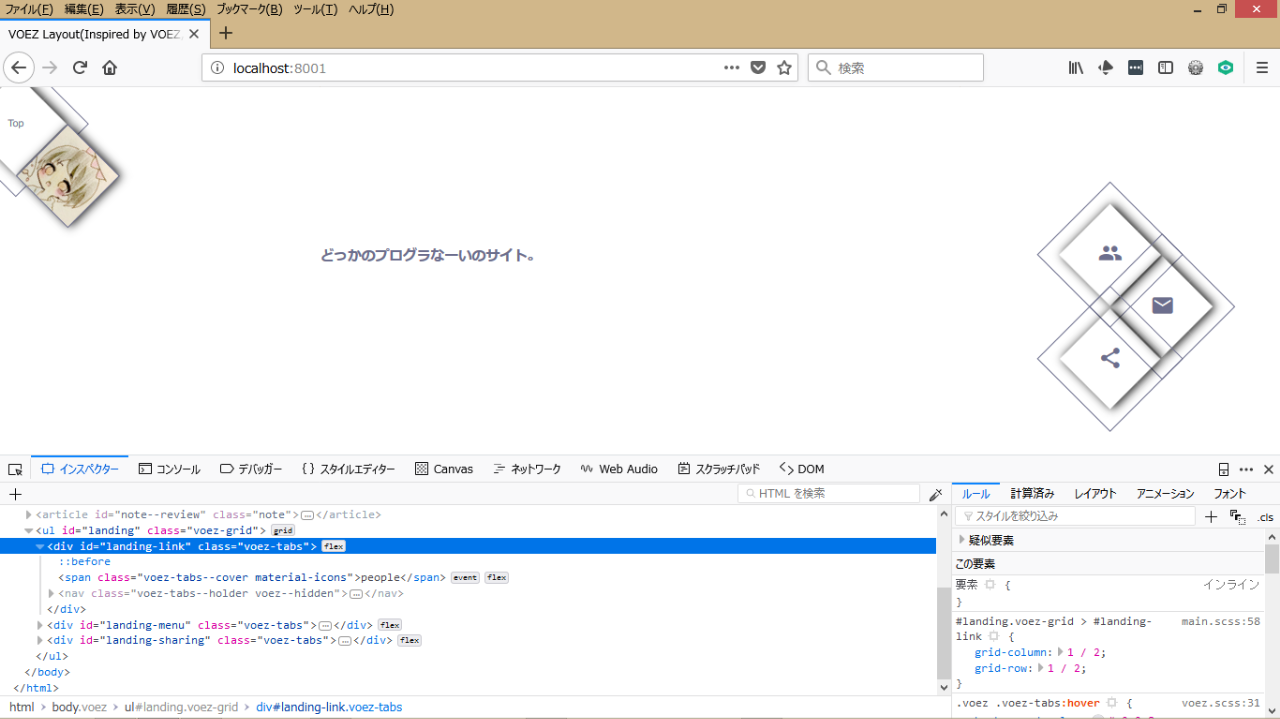This screenshot has height=719, width=1280.
Task: Expand the div#landing-sharing node
Action: pyautogui.click(x=41, y=641)
